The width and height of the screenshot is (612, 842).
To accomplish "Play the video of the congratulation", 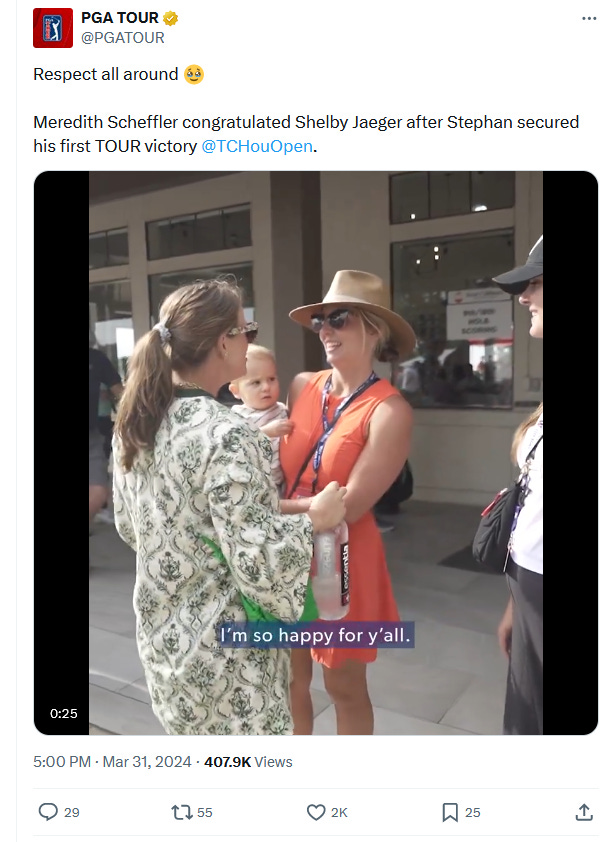I will [316, 453].
